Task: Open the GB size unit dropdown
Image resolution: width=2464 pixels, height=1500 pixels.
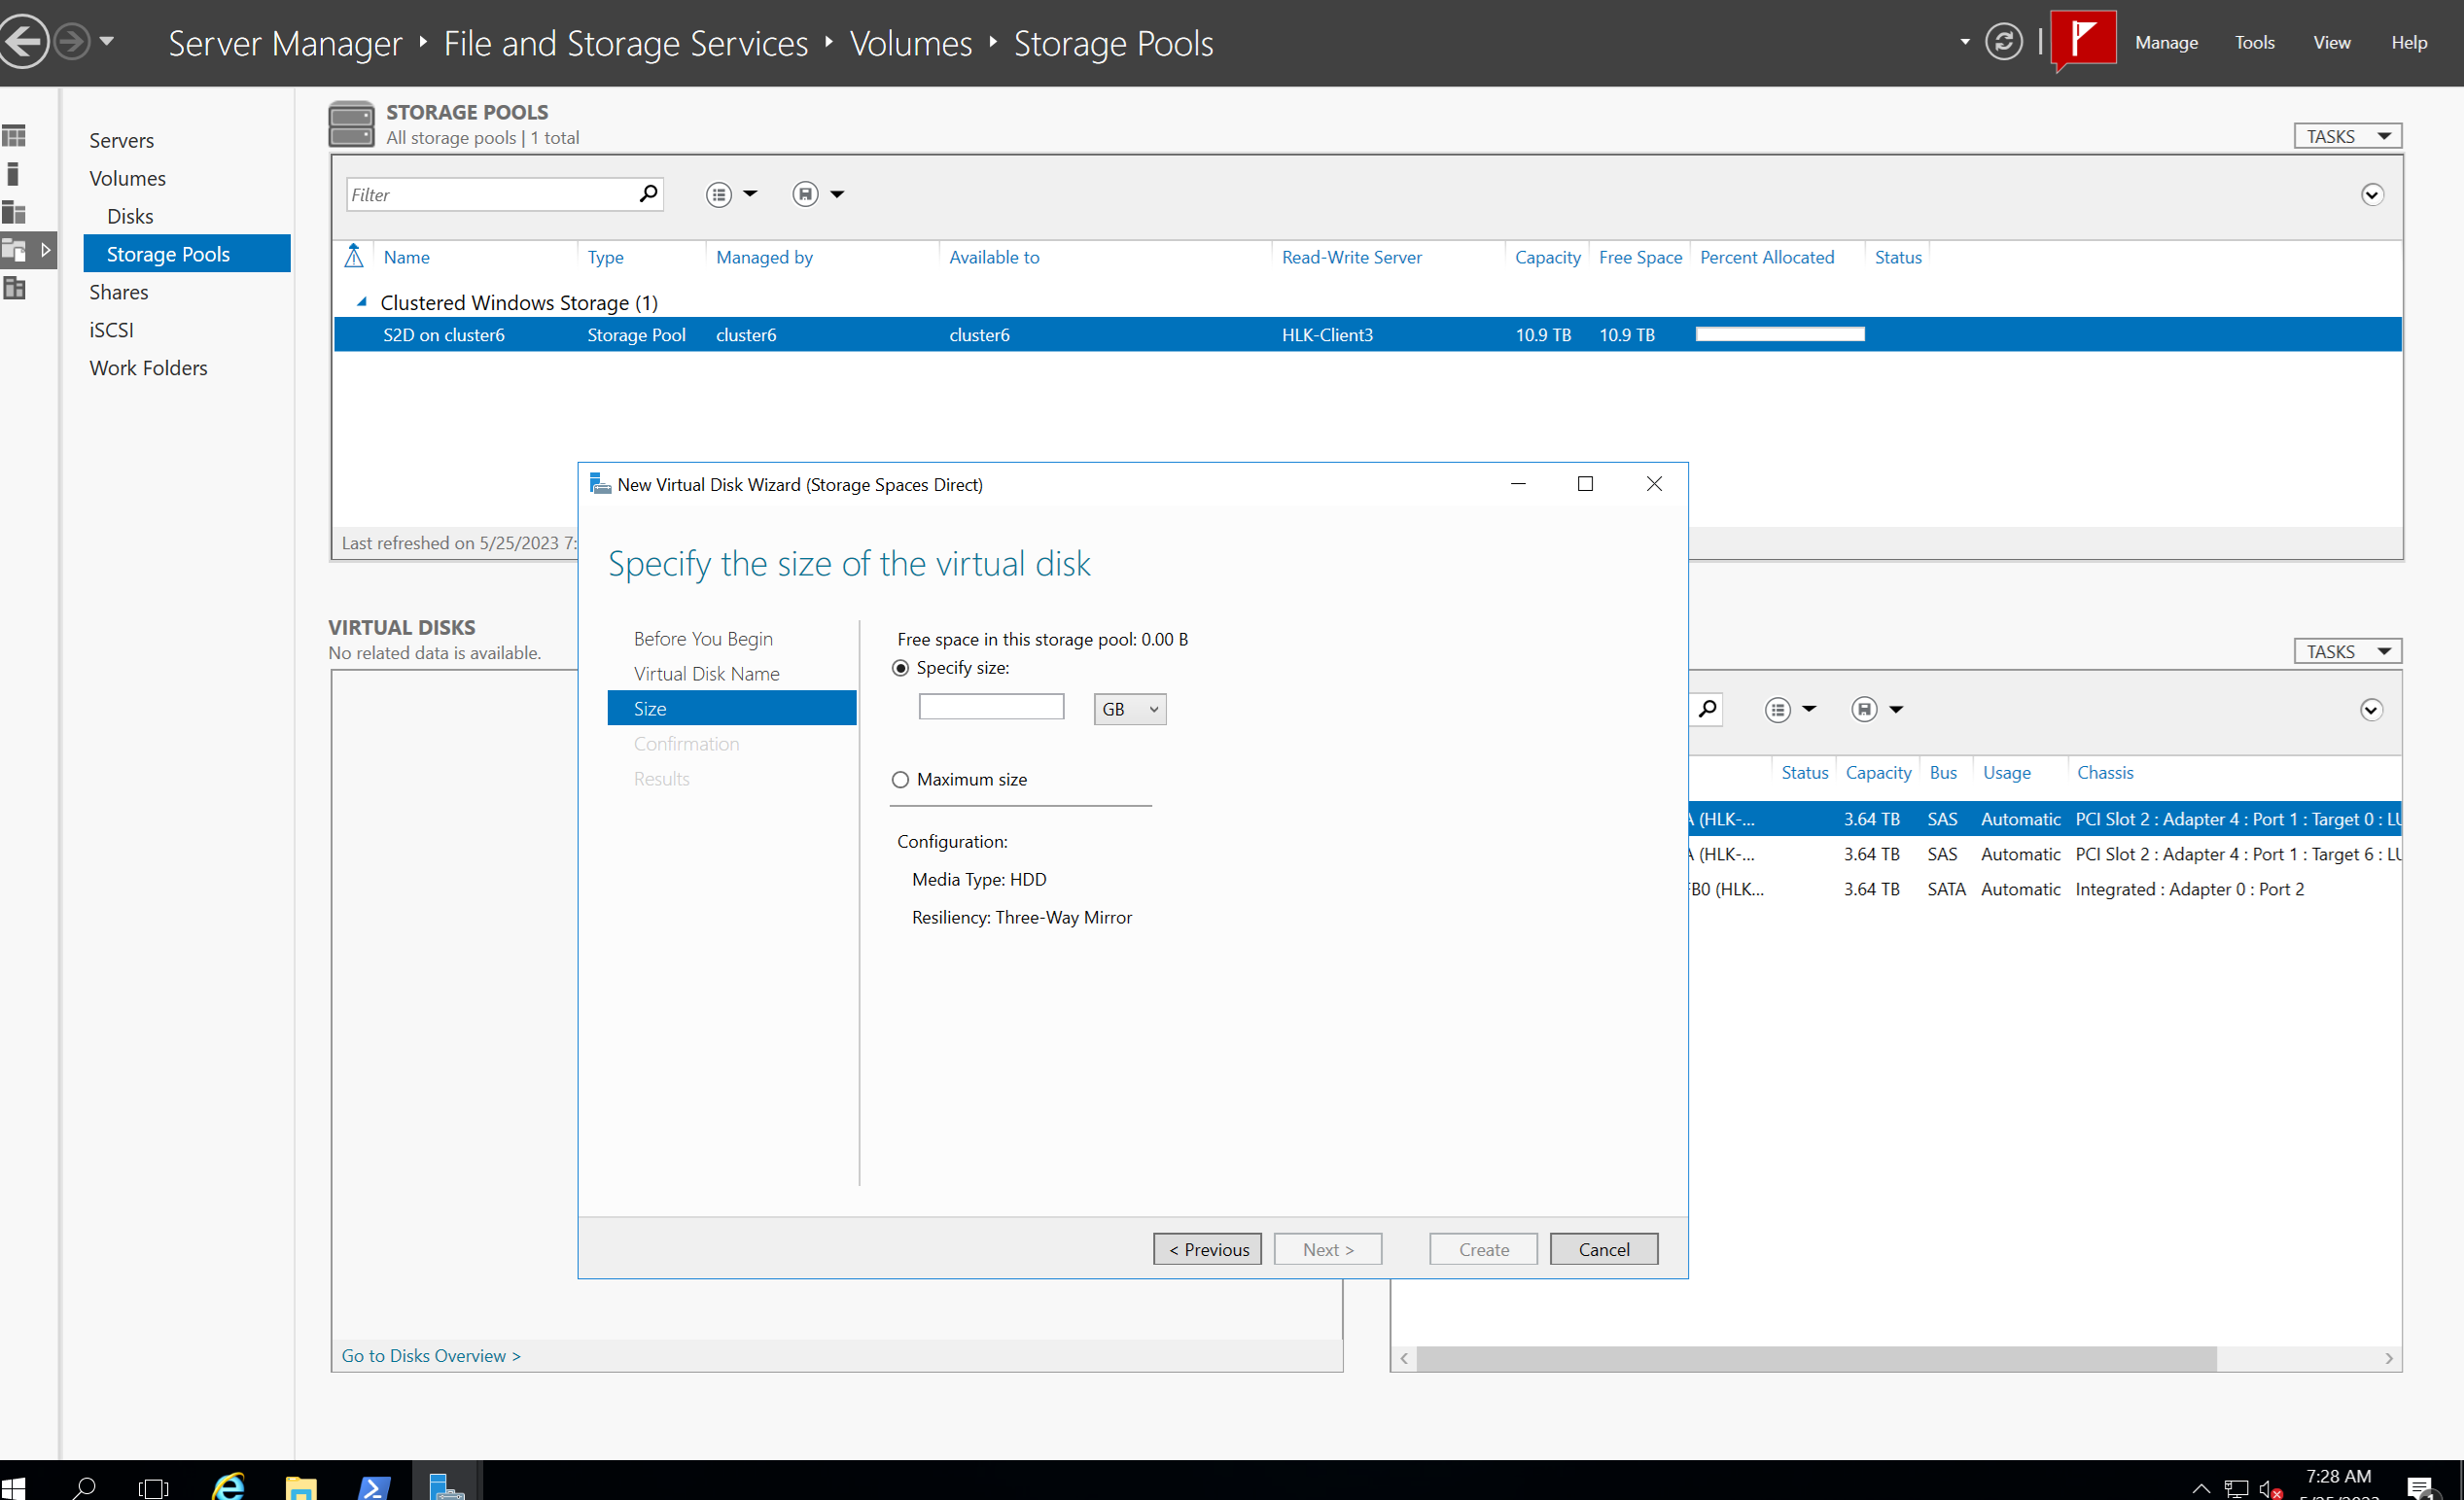Action: [x=1129, y=709]
